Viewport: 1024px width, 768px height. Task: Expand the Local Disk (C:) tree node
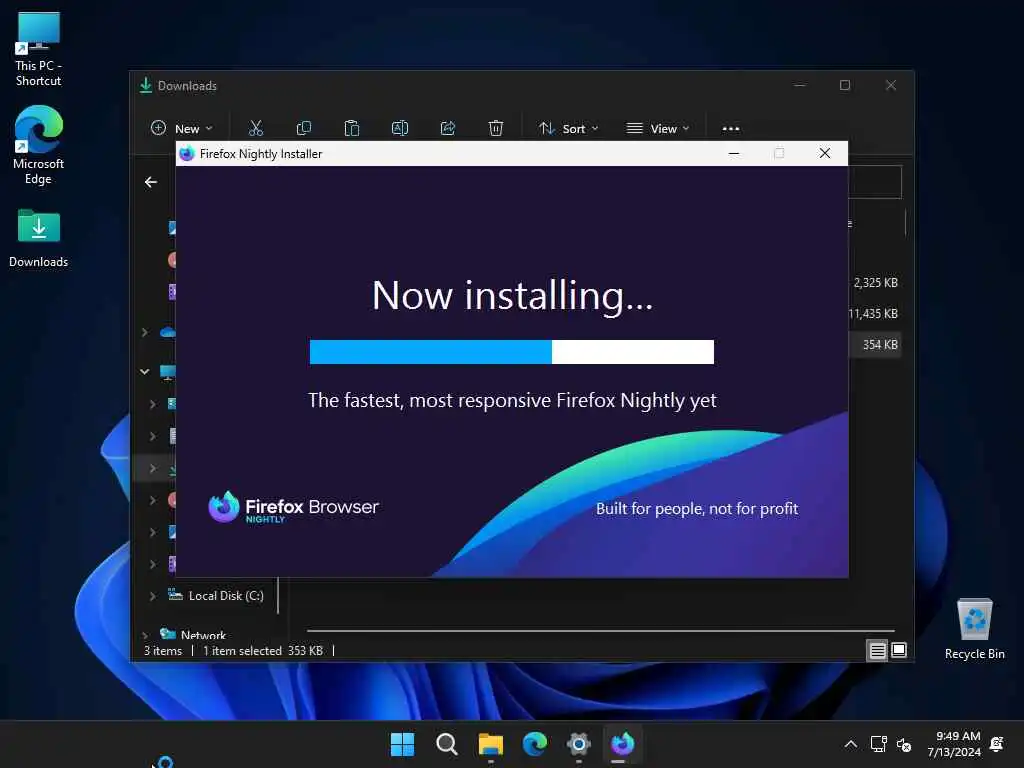click(152, 596)
